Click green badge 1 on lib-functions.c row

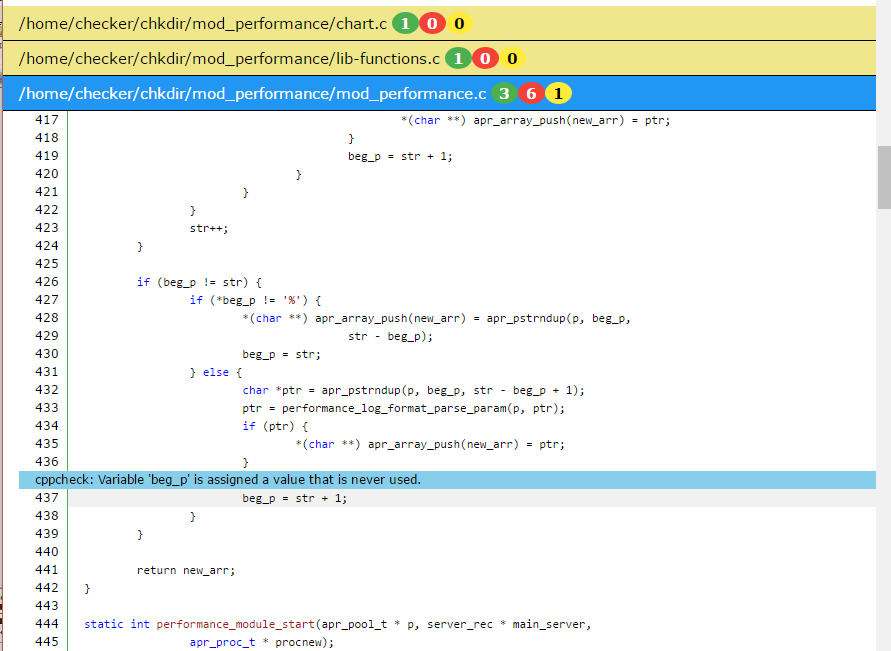(x=458, y=59)
